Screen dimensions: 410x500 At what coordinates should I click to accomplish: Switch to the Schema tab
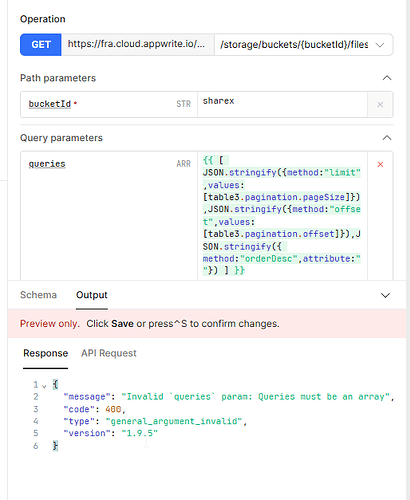(x=38, y=295)
